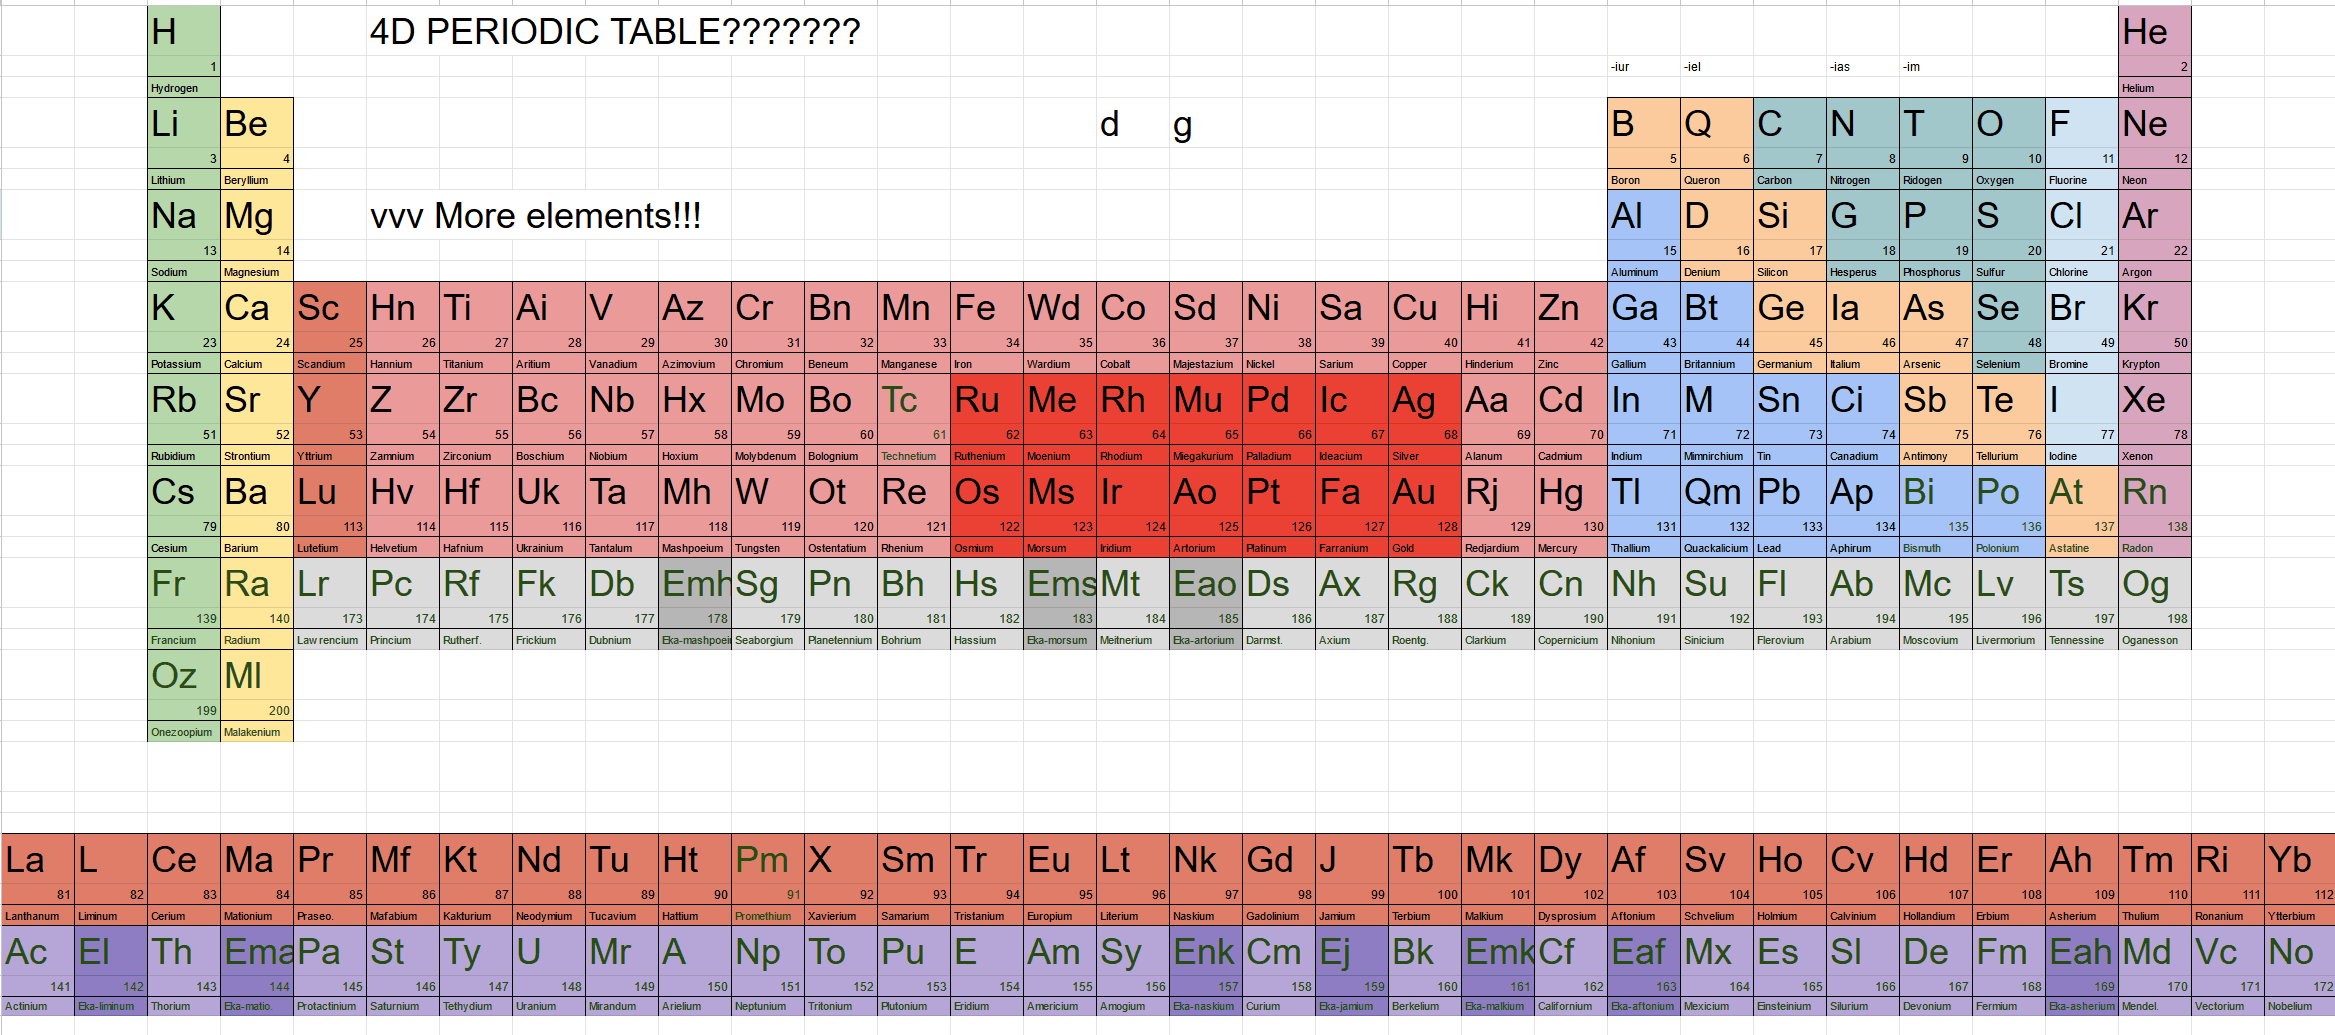Select the "Zamnium" name cell
The height and width of the screenshot is (1035, 2335).
coord(403,456)
